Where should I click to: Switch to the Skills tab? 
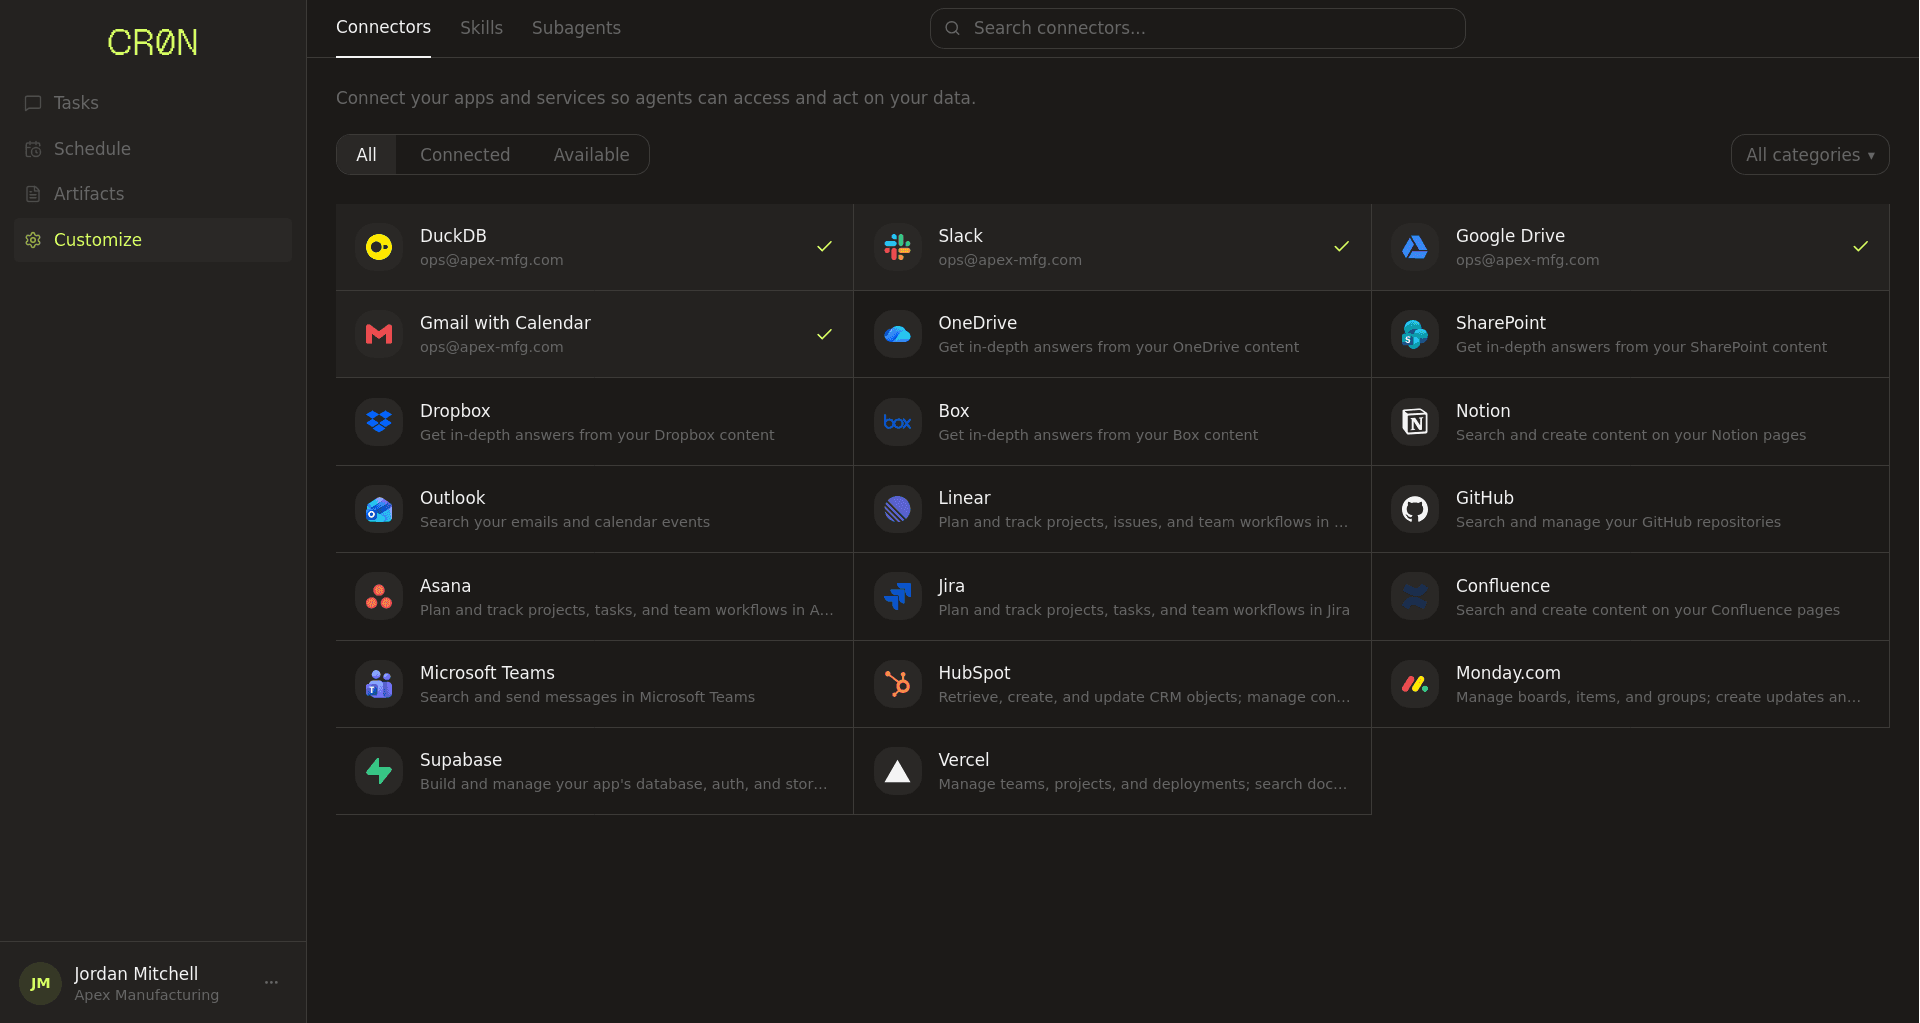[481, 28]
